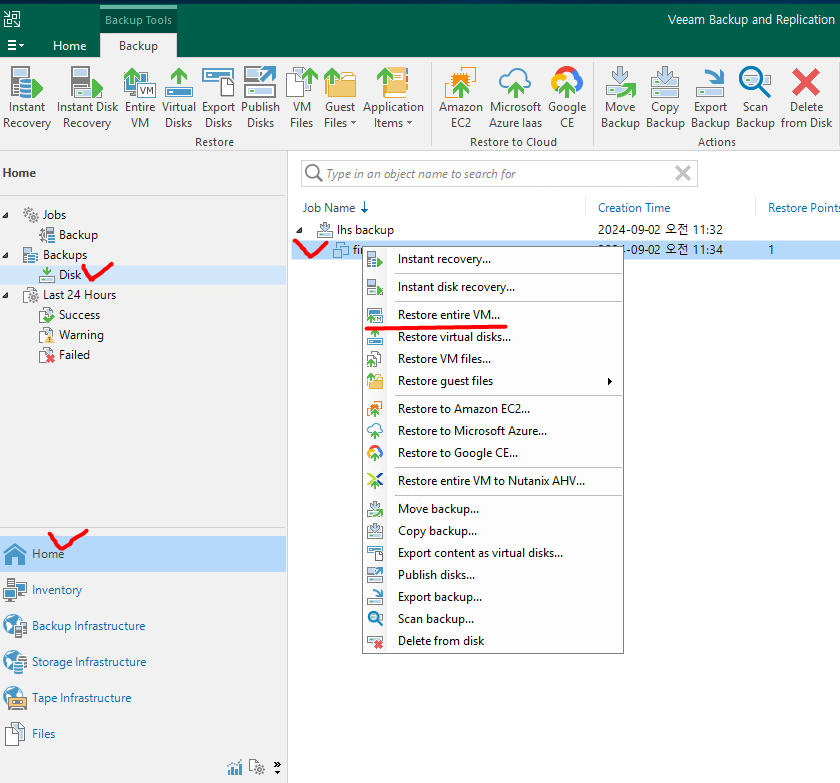Image resolution: width=840 pixels, height=783 pixels.
Task: Click the Instant Recovery ribbon icon
Action: coord(27,98)
